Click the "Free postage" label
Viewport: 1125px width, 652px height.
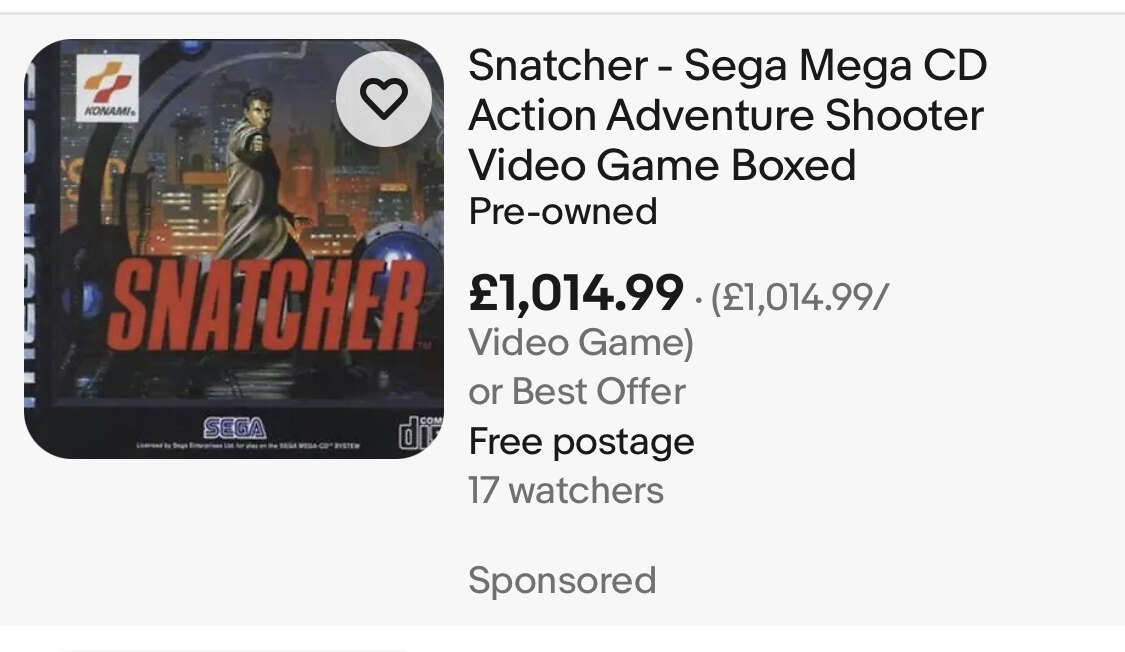coord(581,441)
